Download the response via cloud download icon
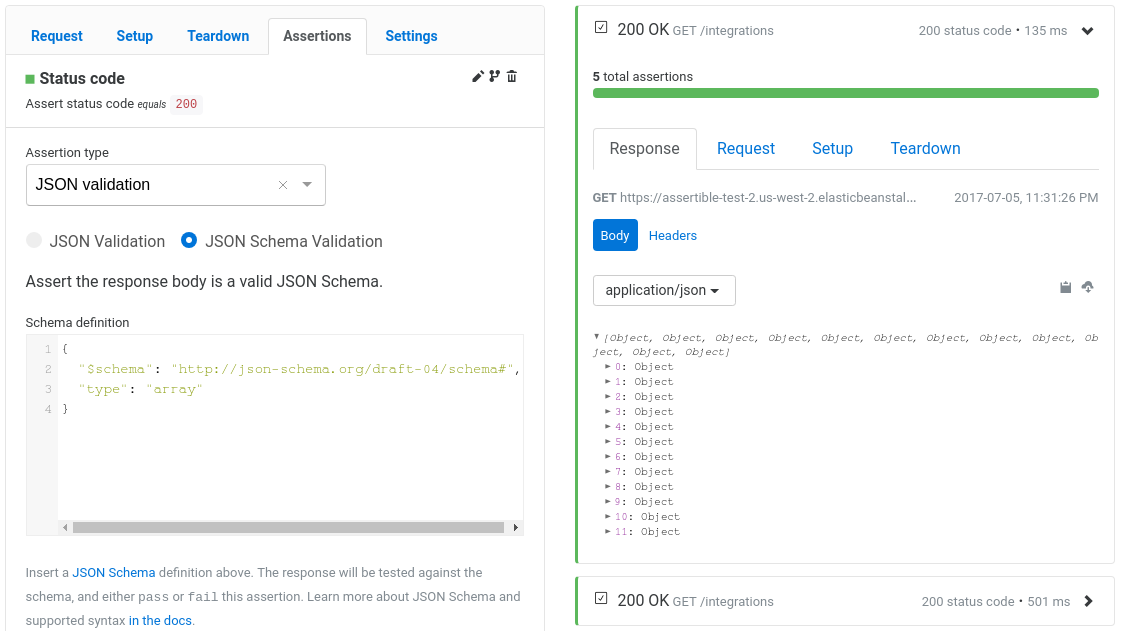The image size is (1122, 631). point(1088,287)
